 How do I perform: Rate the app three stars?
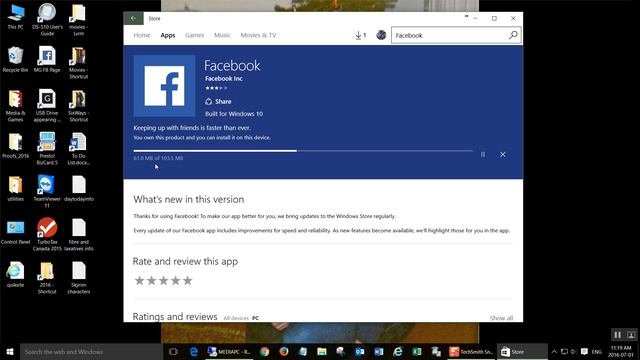pos(163,280)
